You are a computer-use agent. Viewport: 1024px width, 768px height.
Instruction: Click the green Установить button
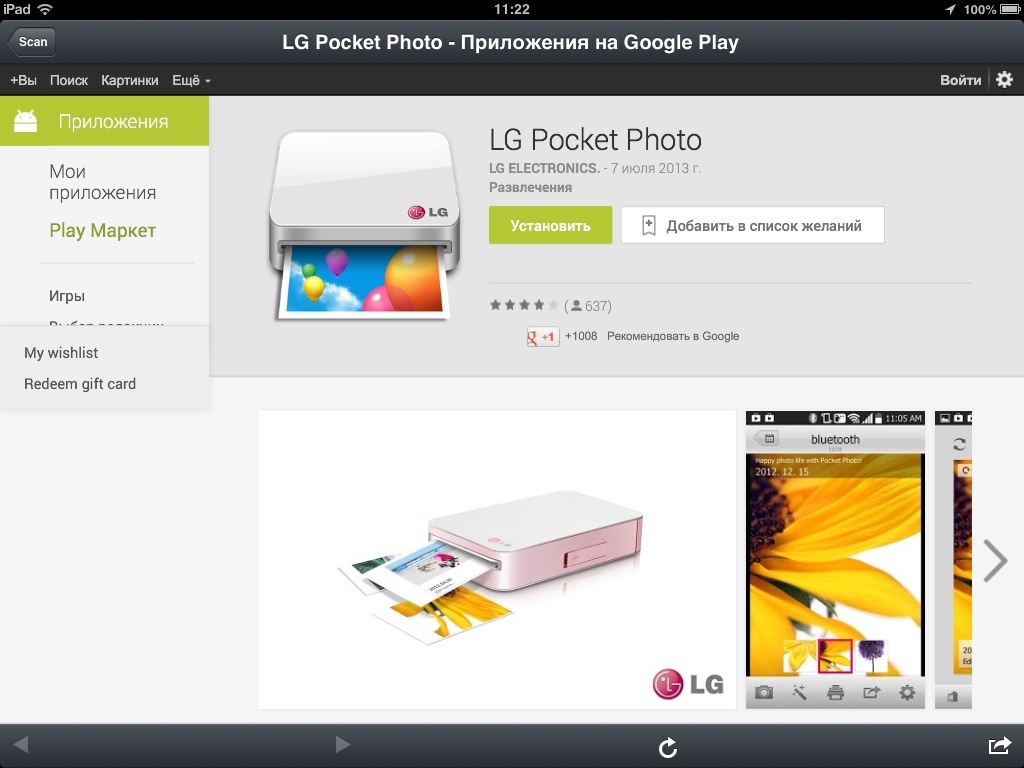pyautogui.click(x=550, y=226)
